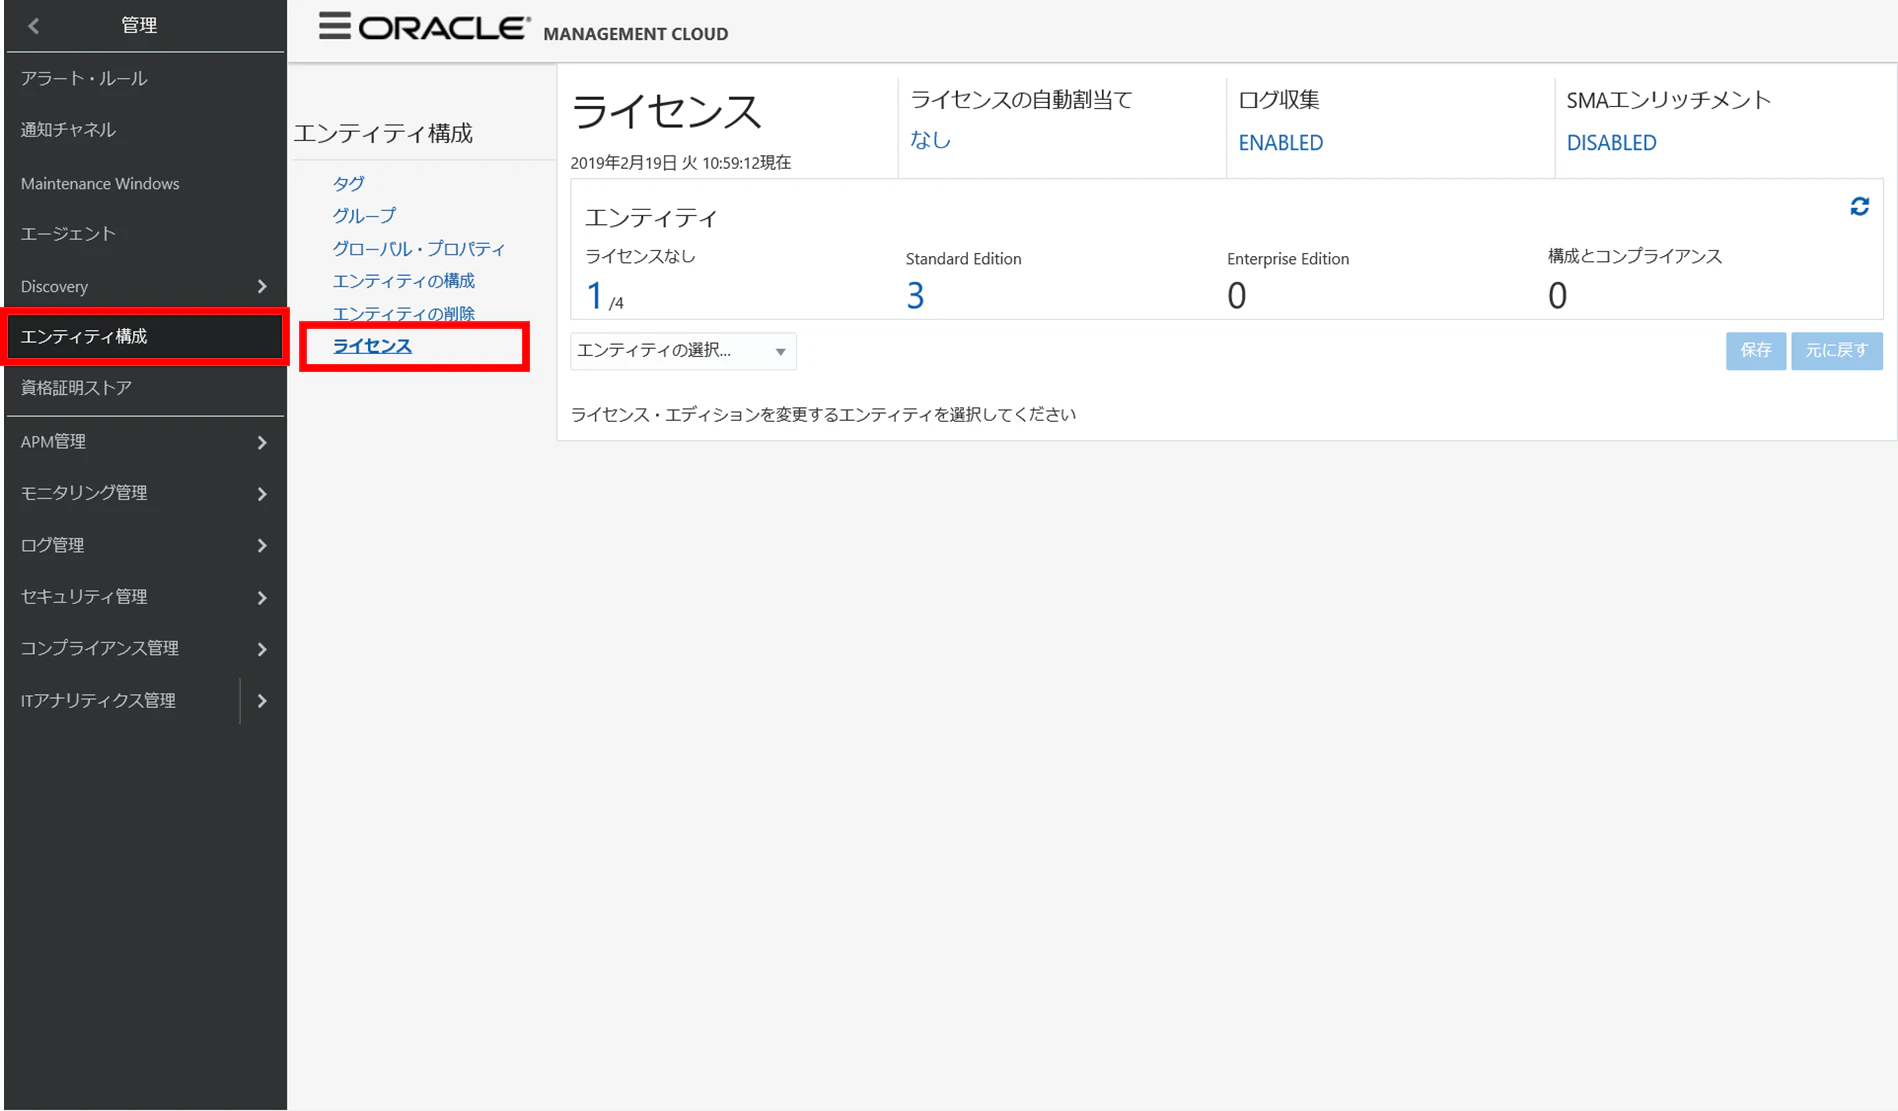1898x1111 pixels.
Task: Open the グローバル・プロパティ link
Action: click(x=418, y=249)
